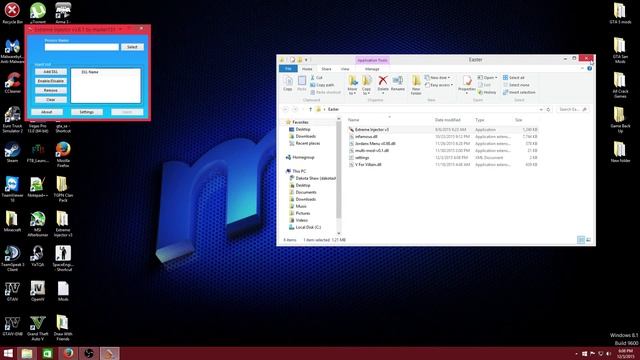Open Settings in Extreme Injector
The height and width of the screenshot is (360, 640).
pos(87,112)
